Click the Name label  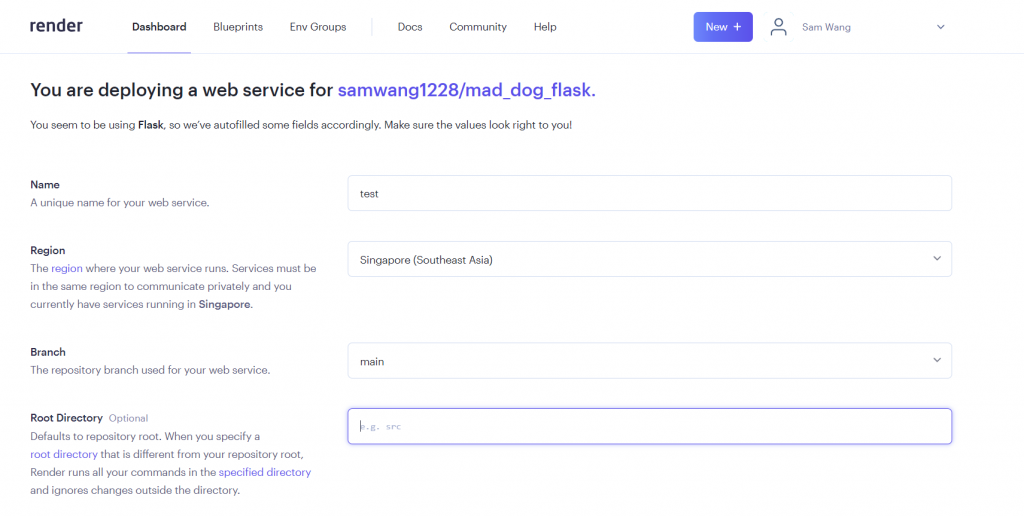45,184
